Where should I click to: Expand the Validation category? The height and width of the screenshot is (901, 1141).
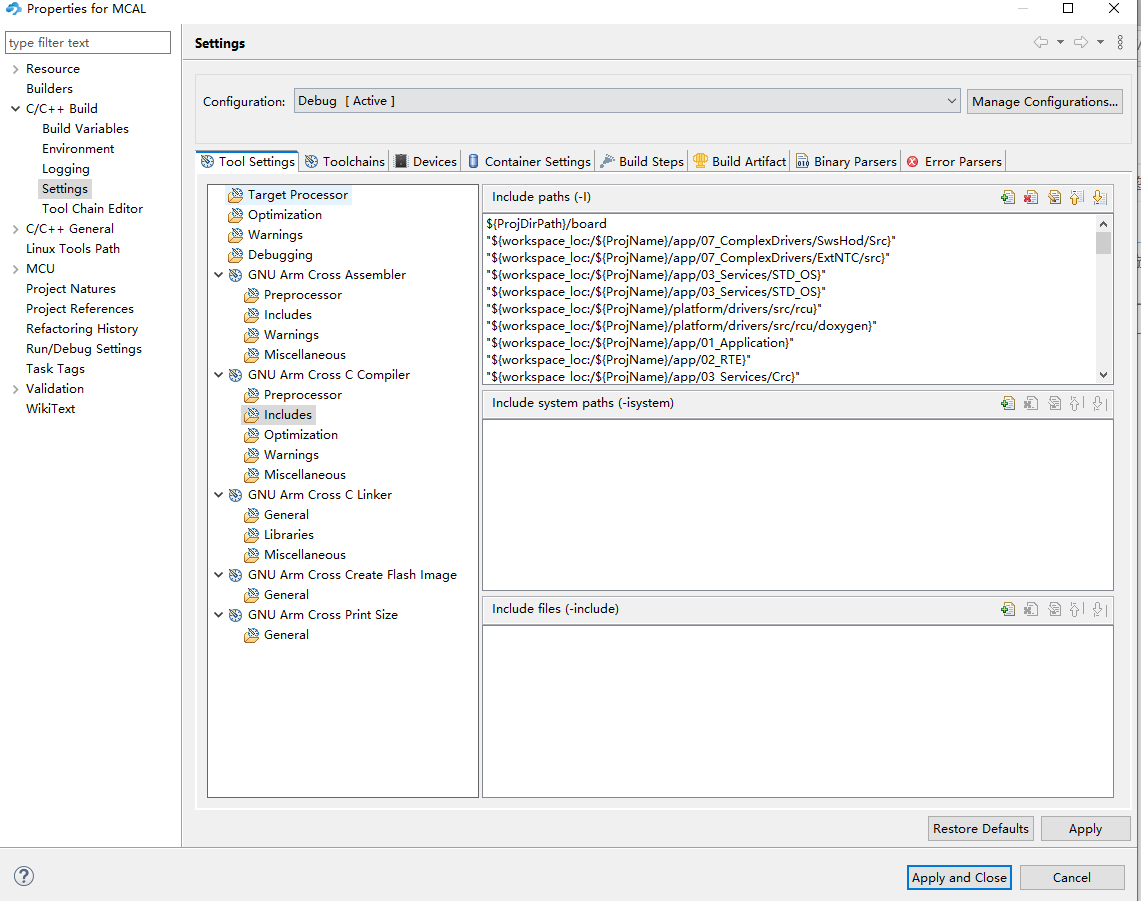click(x=15, y=389)
